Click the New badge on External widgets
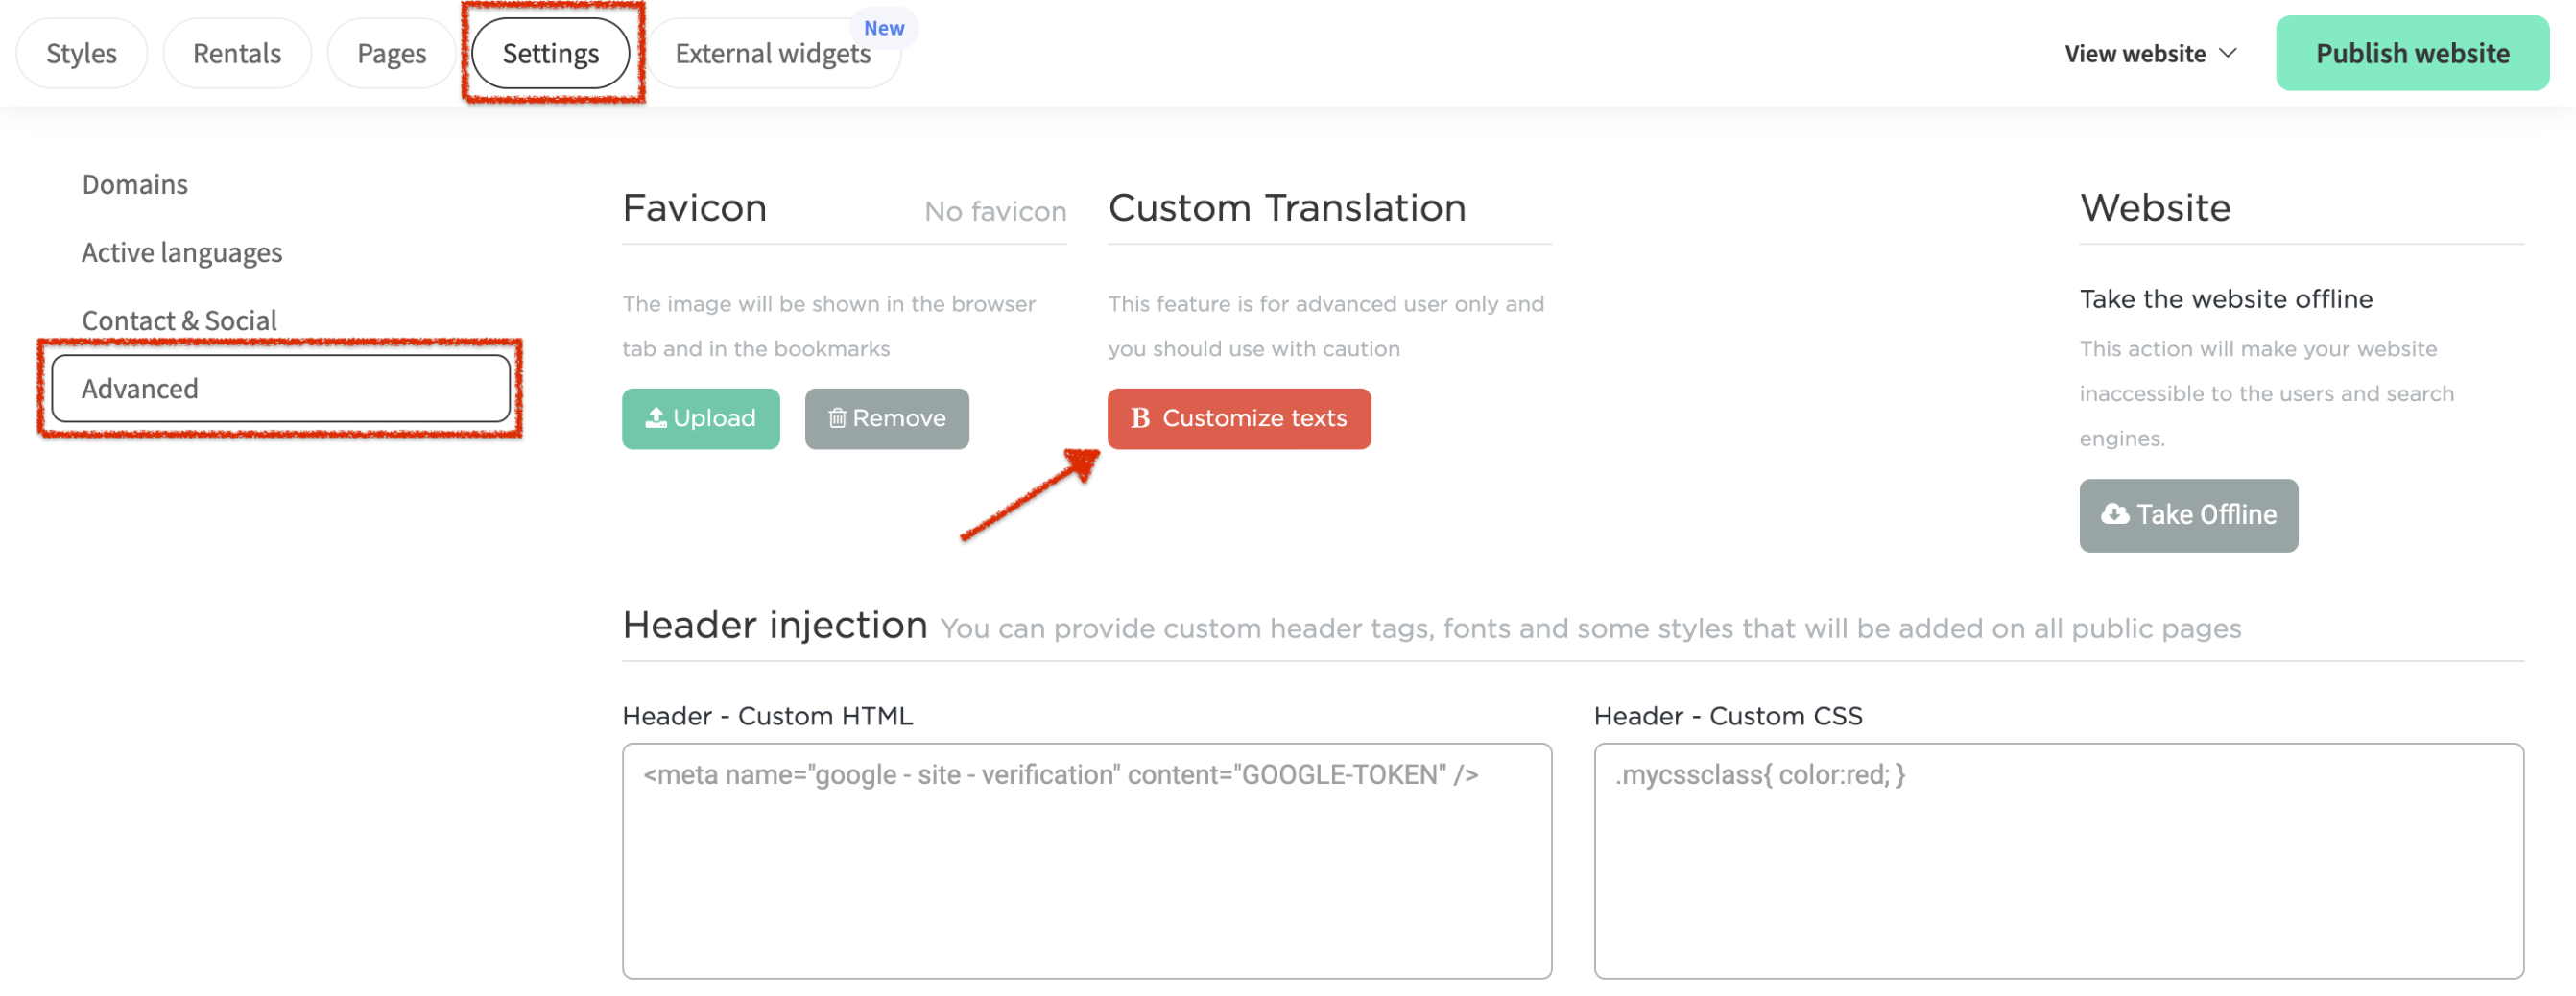The image size is (2576, 996). pyautogui.click(x=884, y=28)
